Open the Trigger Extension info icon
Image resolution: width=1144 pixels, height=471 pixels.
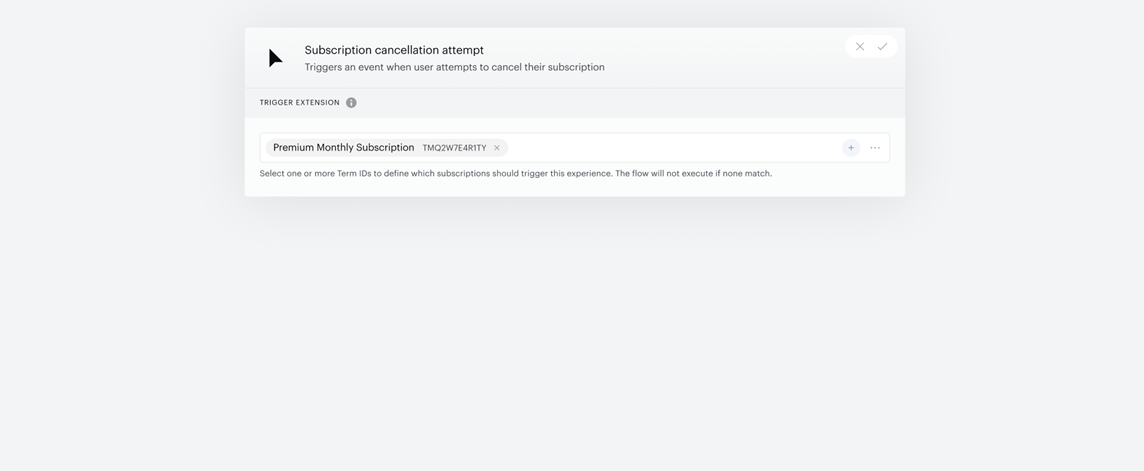(351, 103)
